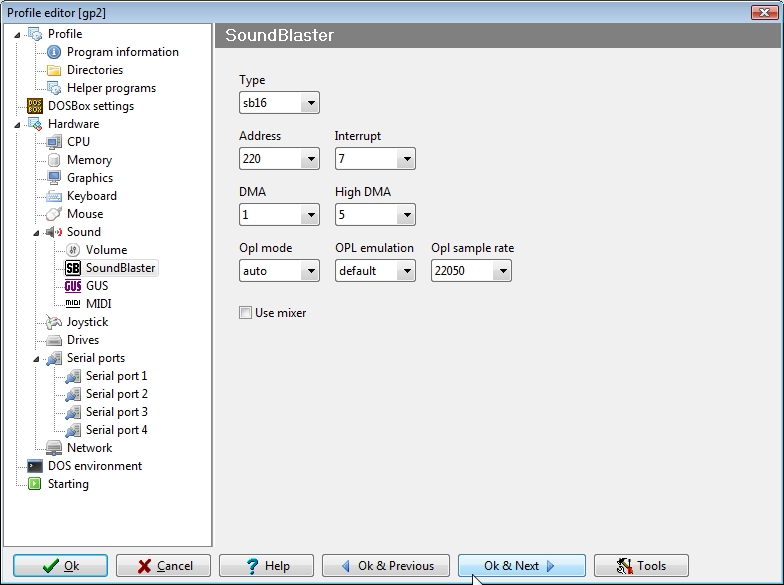
Task: Click the Joystick gamepad icon
Action: (x=54, y=322)
